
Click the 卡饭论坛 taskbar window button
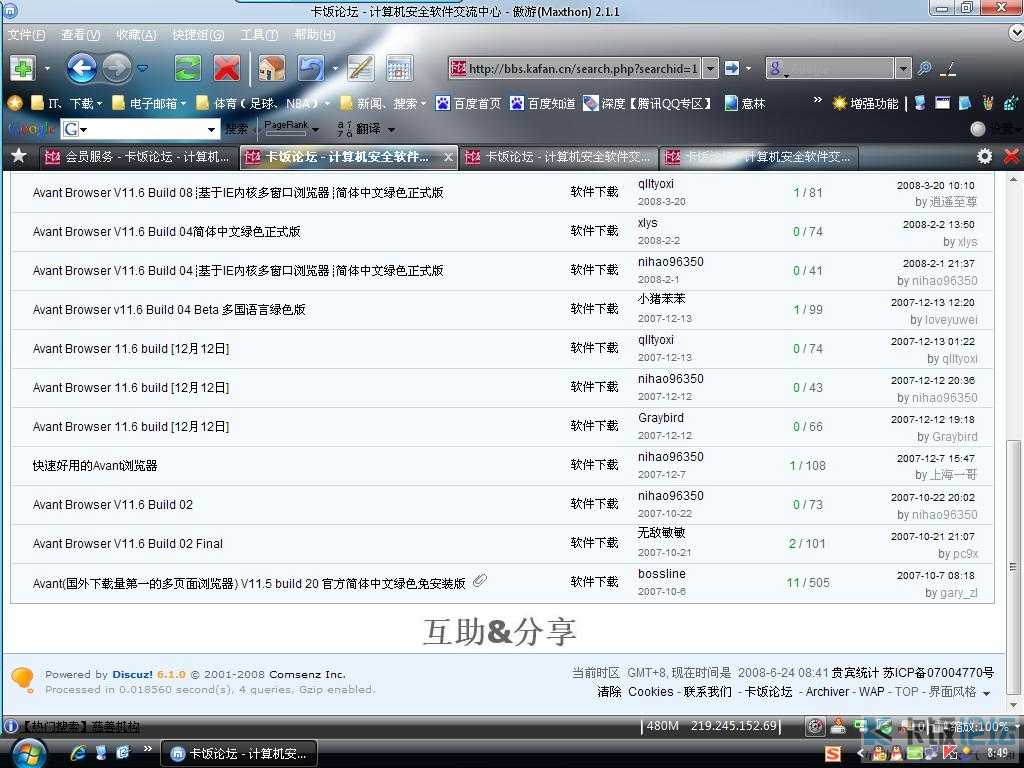point(239,753)
